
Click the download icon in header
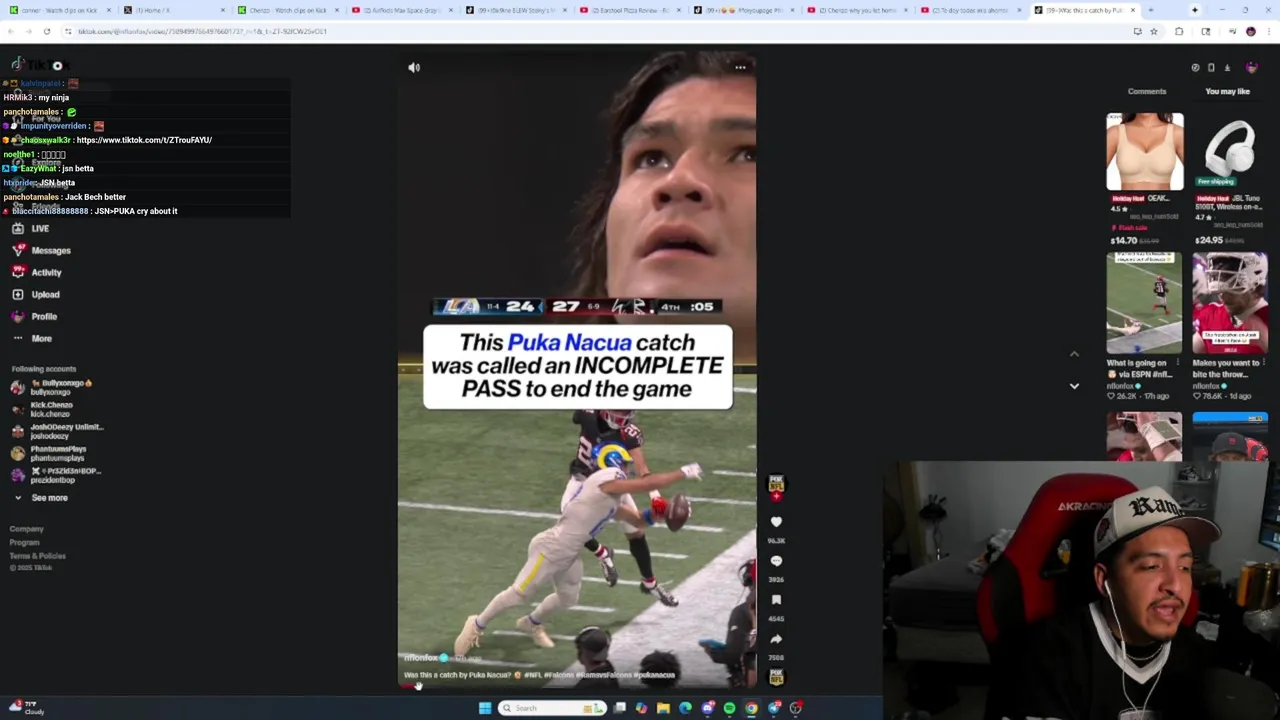coord(1227,67)
